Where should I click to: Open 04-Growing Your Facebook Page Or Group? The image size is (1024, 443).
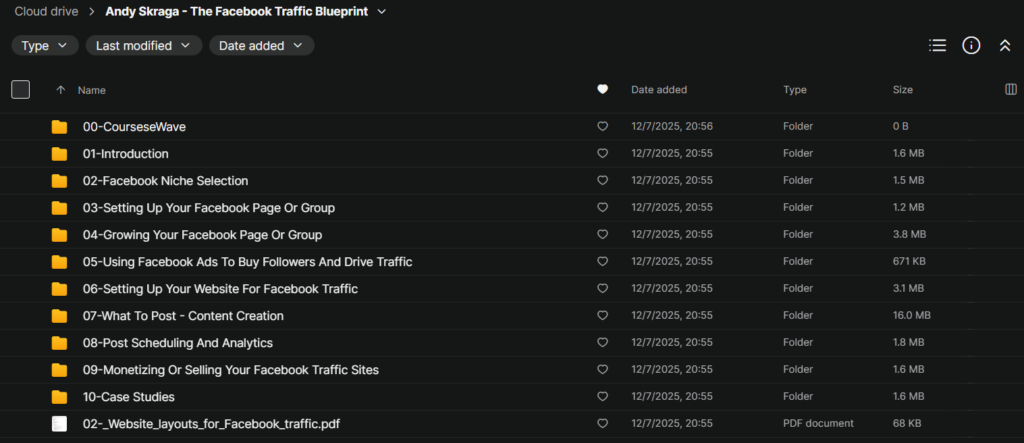point(202,235)
